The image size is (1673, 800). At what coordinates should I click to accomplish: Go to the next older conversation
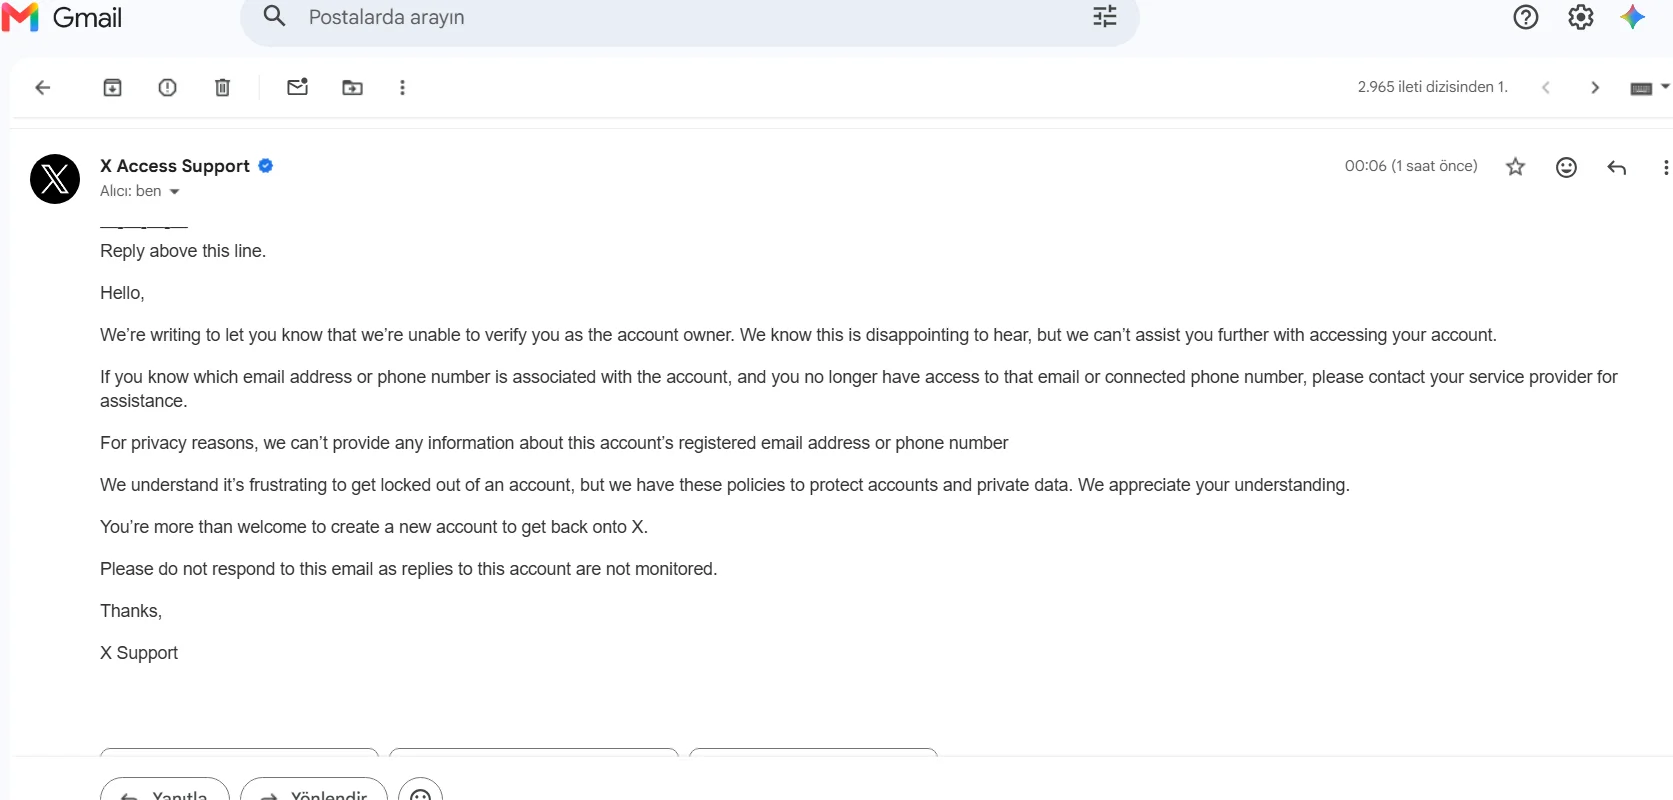pos(1595,88)
